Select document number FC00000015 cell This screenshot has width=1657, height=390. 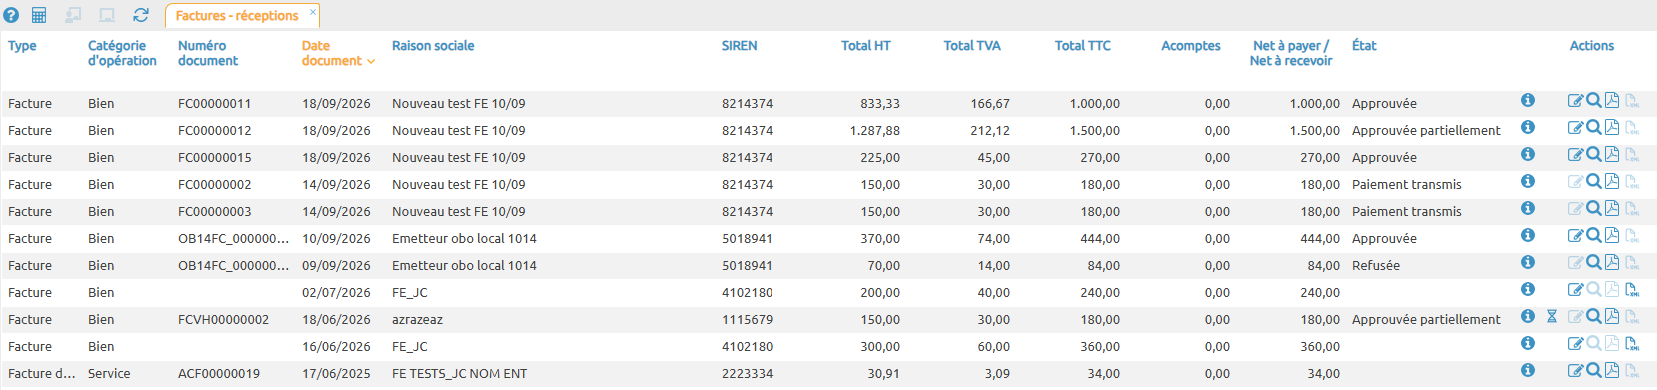215,158
